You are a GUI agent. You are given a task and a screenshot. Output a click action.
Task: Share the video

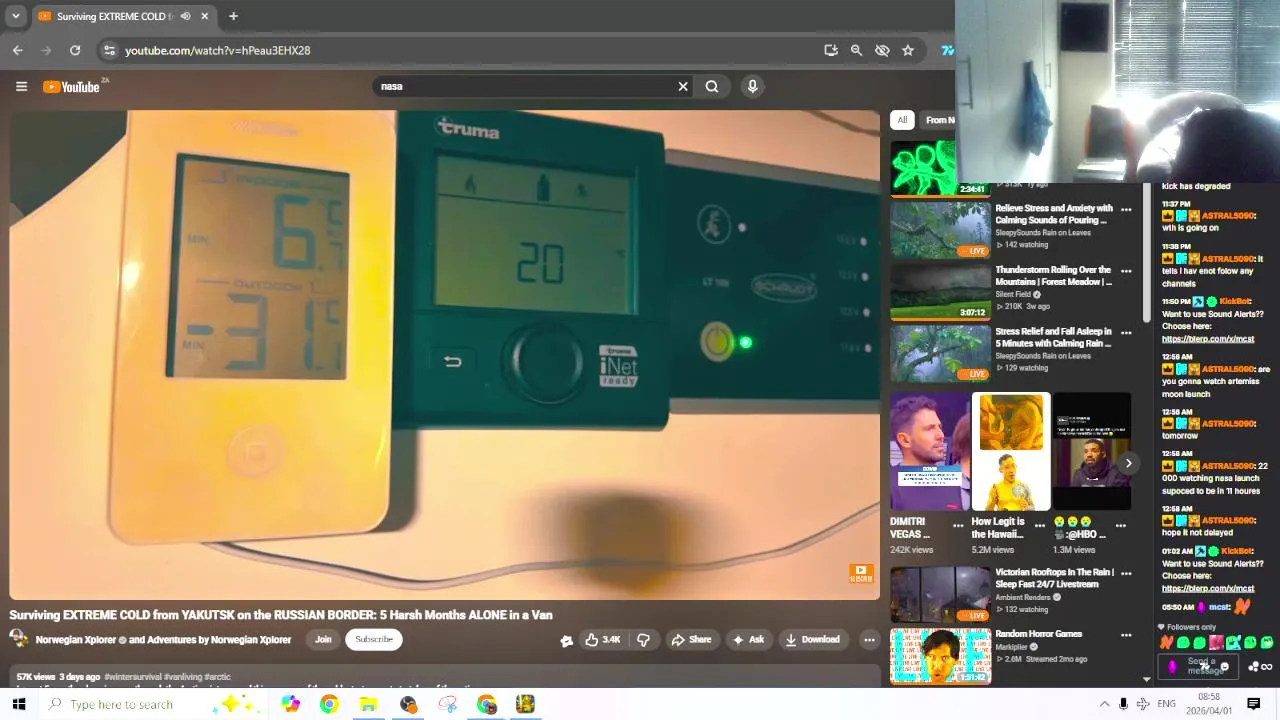[691, 640]
